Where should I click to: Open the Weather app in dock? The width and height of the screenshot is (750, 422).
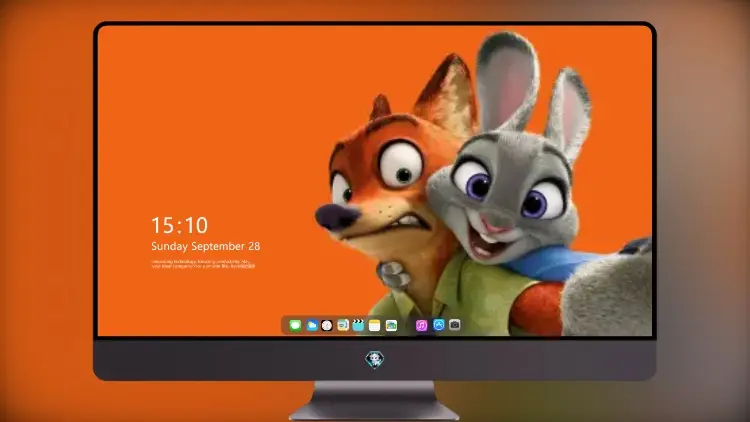(311, 325)
